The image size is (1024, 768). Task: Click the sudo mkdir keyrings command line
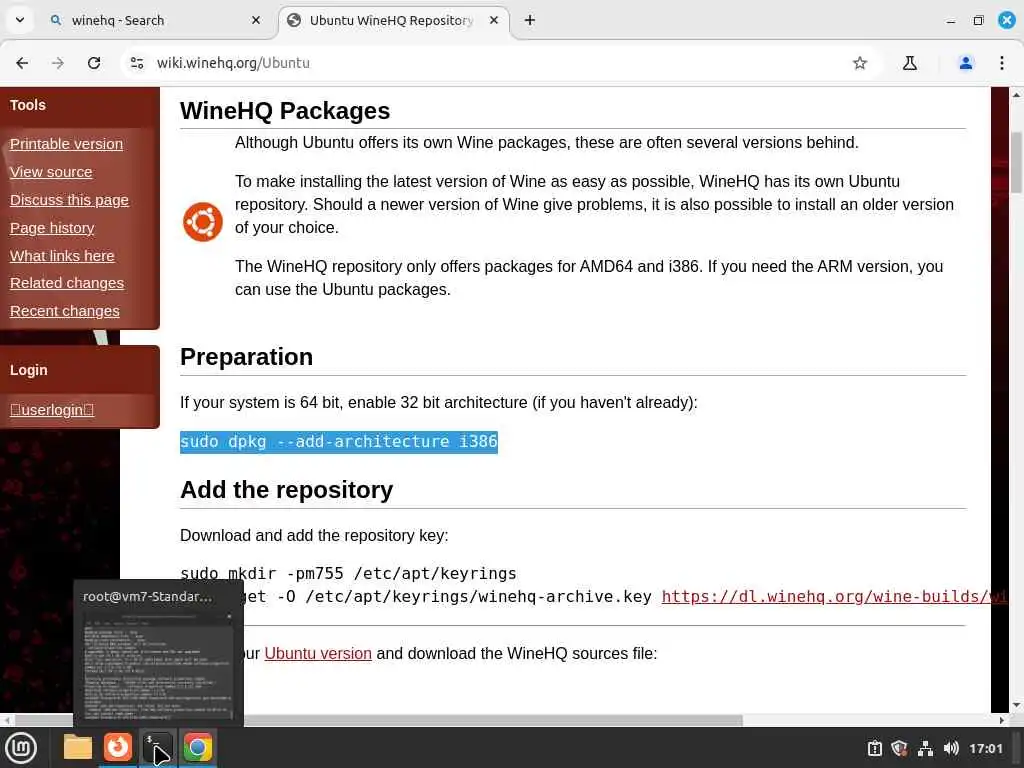click(x=348, y=573)
